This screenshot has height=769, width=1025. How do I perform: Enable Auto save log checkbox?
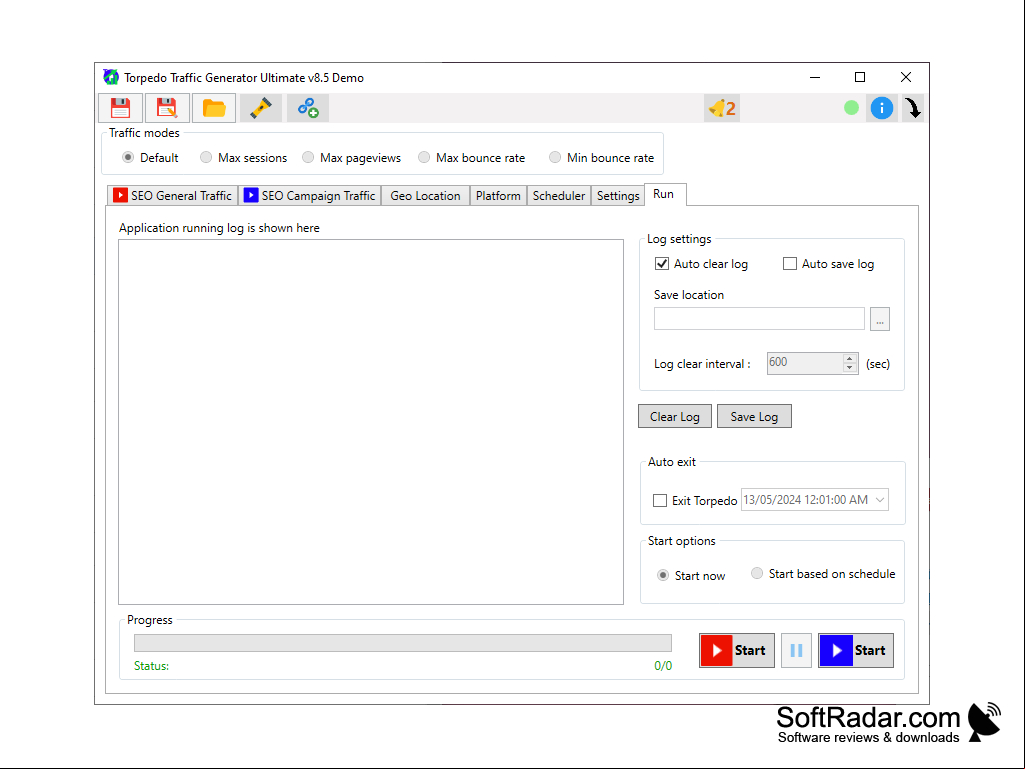790,264
